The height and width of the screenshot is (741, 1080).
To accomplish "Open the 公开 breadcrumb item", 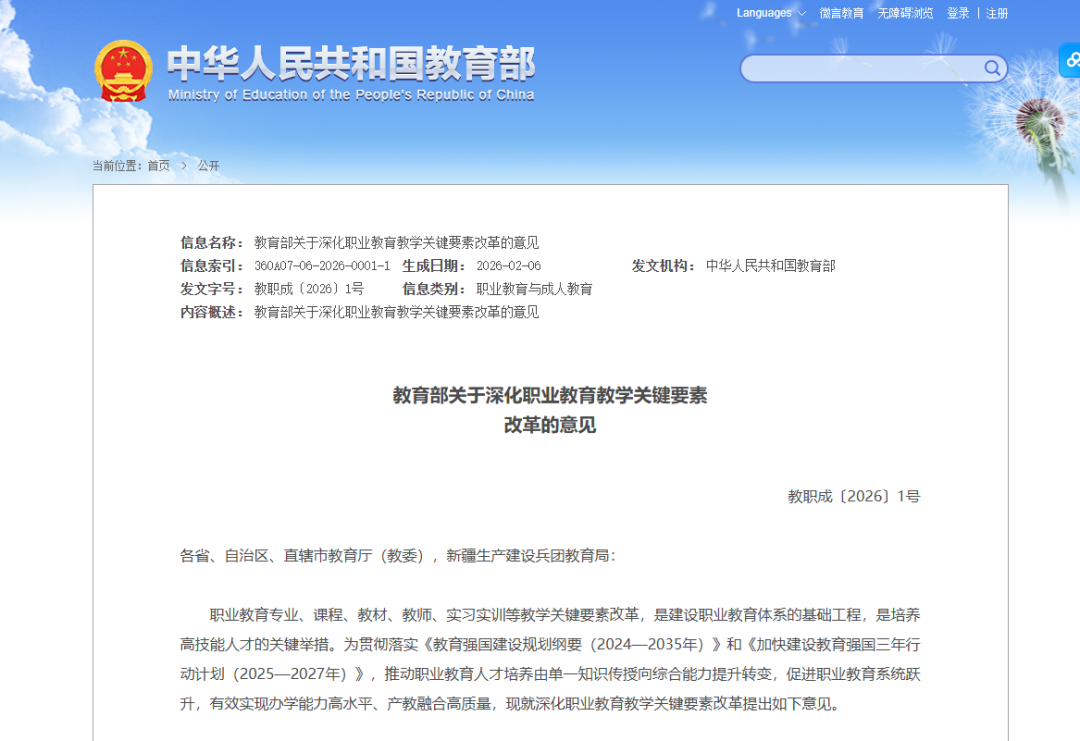I will [x=208, y=166].
